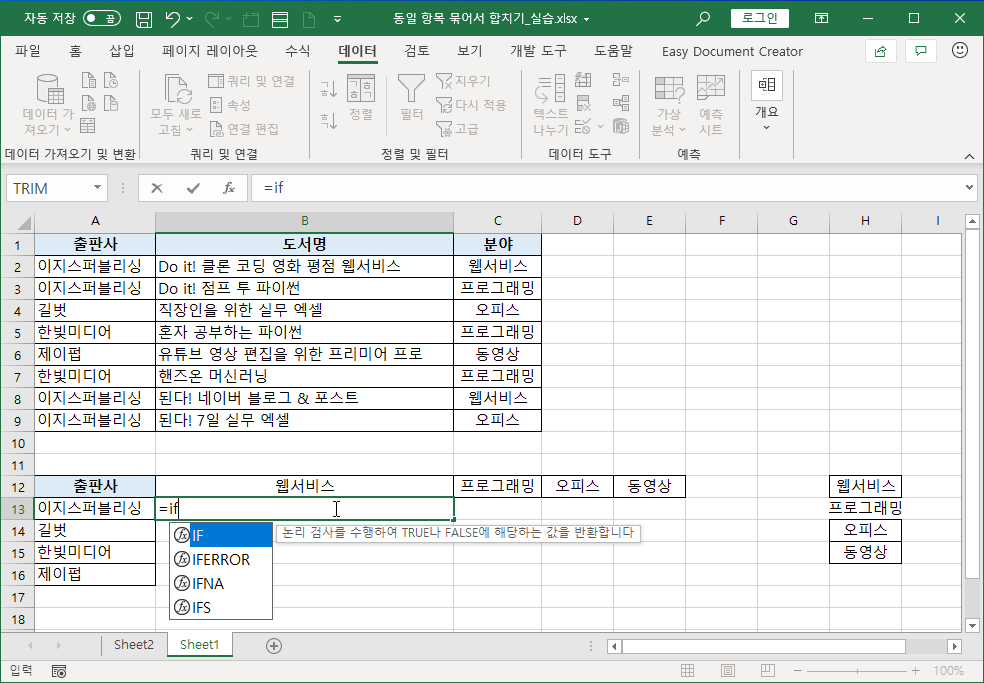The height and width of the screenshot is (683, 984).
Task: Select the IFS function suggestion
Action: pos(221,607)
